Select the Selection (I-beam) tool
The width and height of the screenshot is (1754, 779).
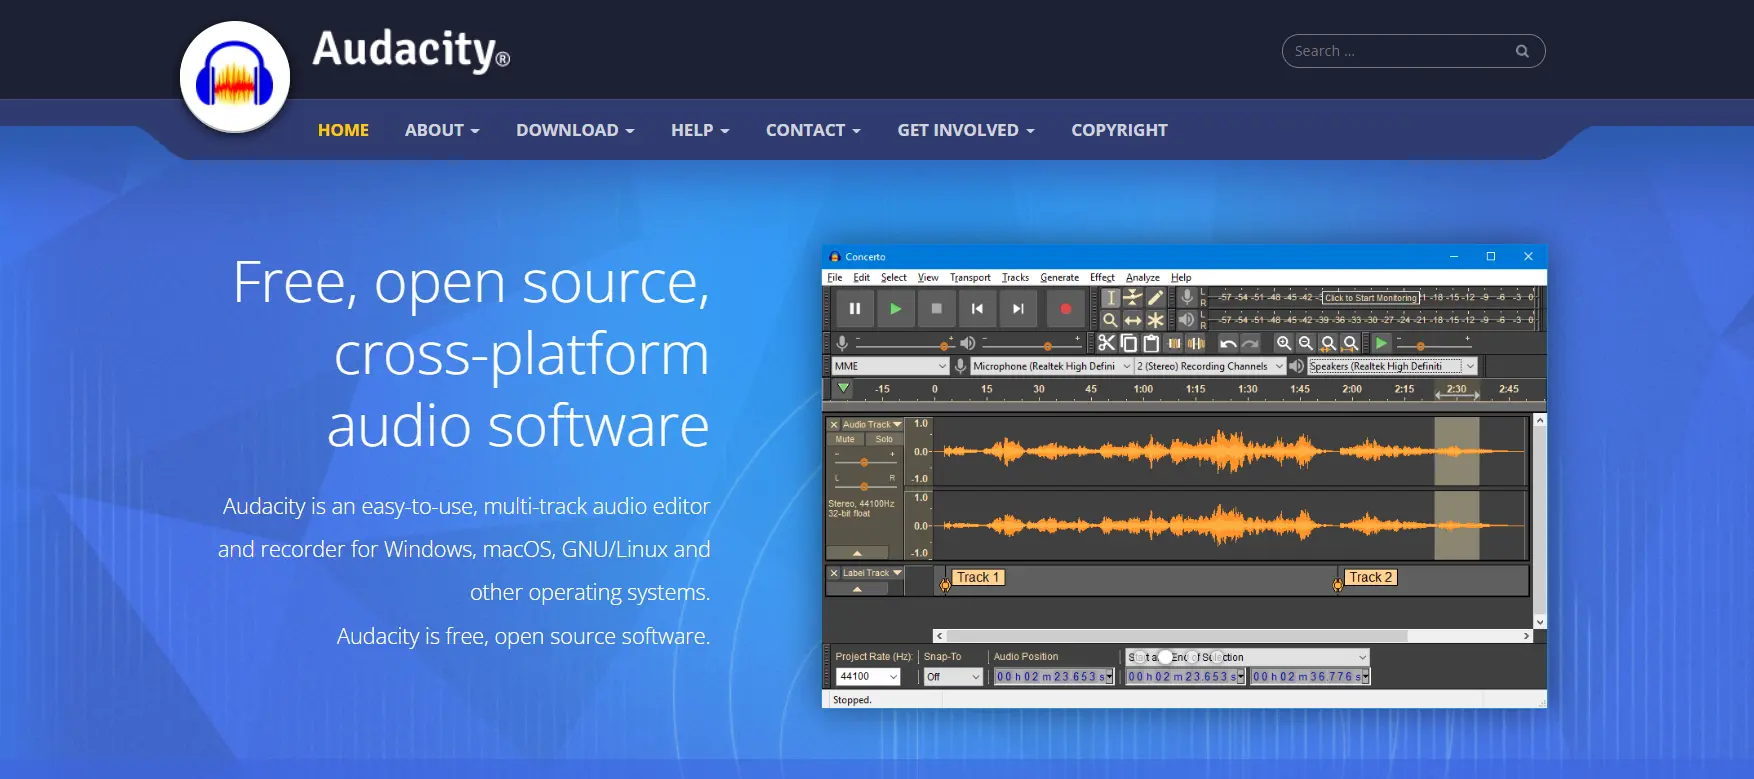(x=1110, y=298)
